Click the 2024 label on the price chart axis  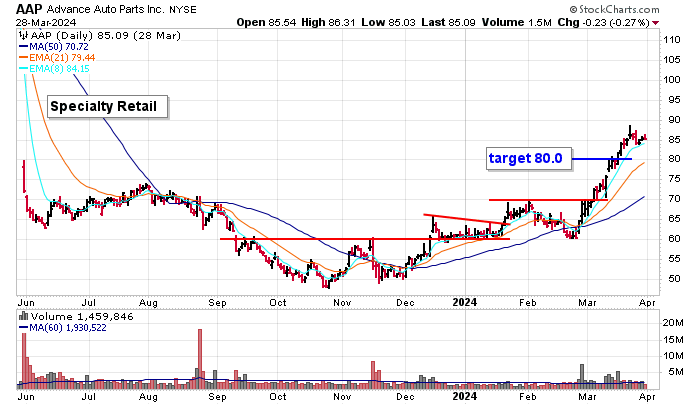click(465, 302)
